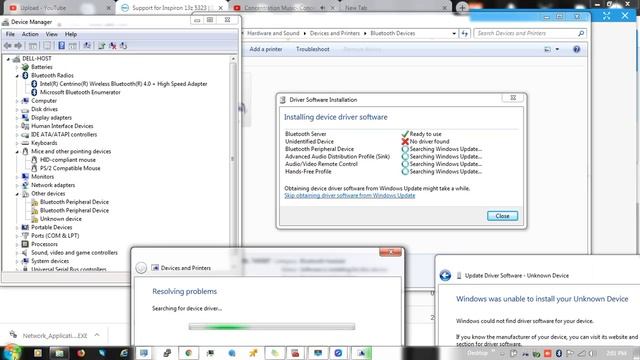Open the Help menu in Device Manager
The width and height of the screenshot is (640, 360).
tap(71, 34)
